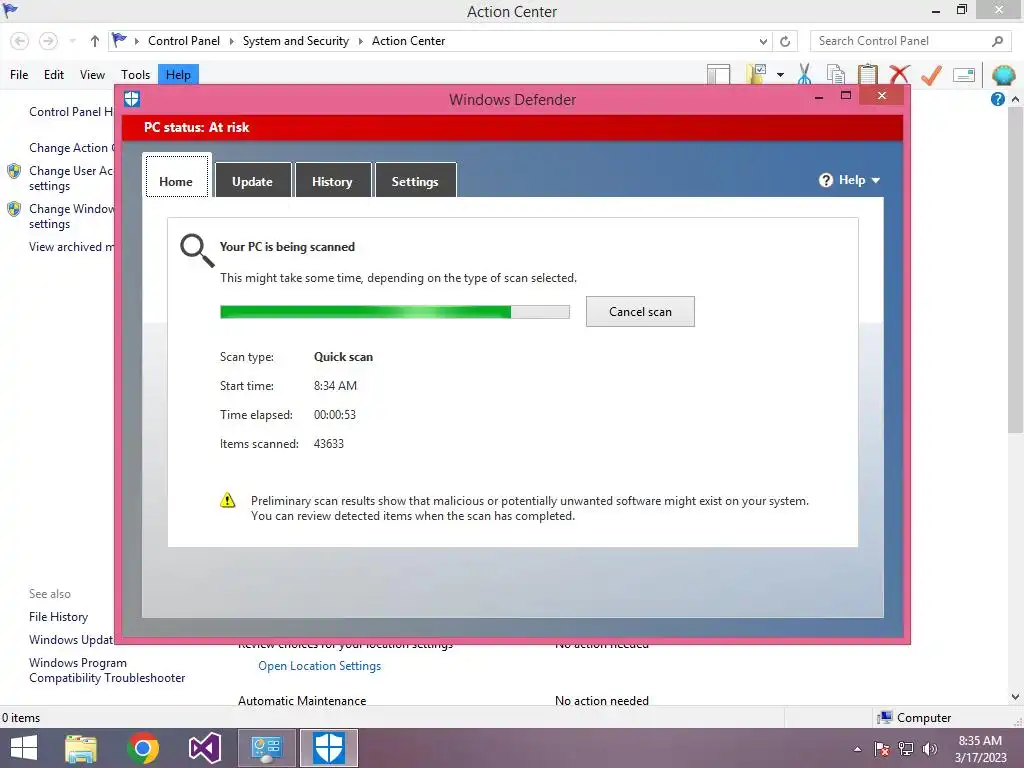Open the View menu
This screenshot has height=768, width=1024.
[x=92, y=75]
